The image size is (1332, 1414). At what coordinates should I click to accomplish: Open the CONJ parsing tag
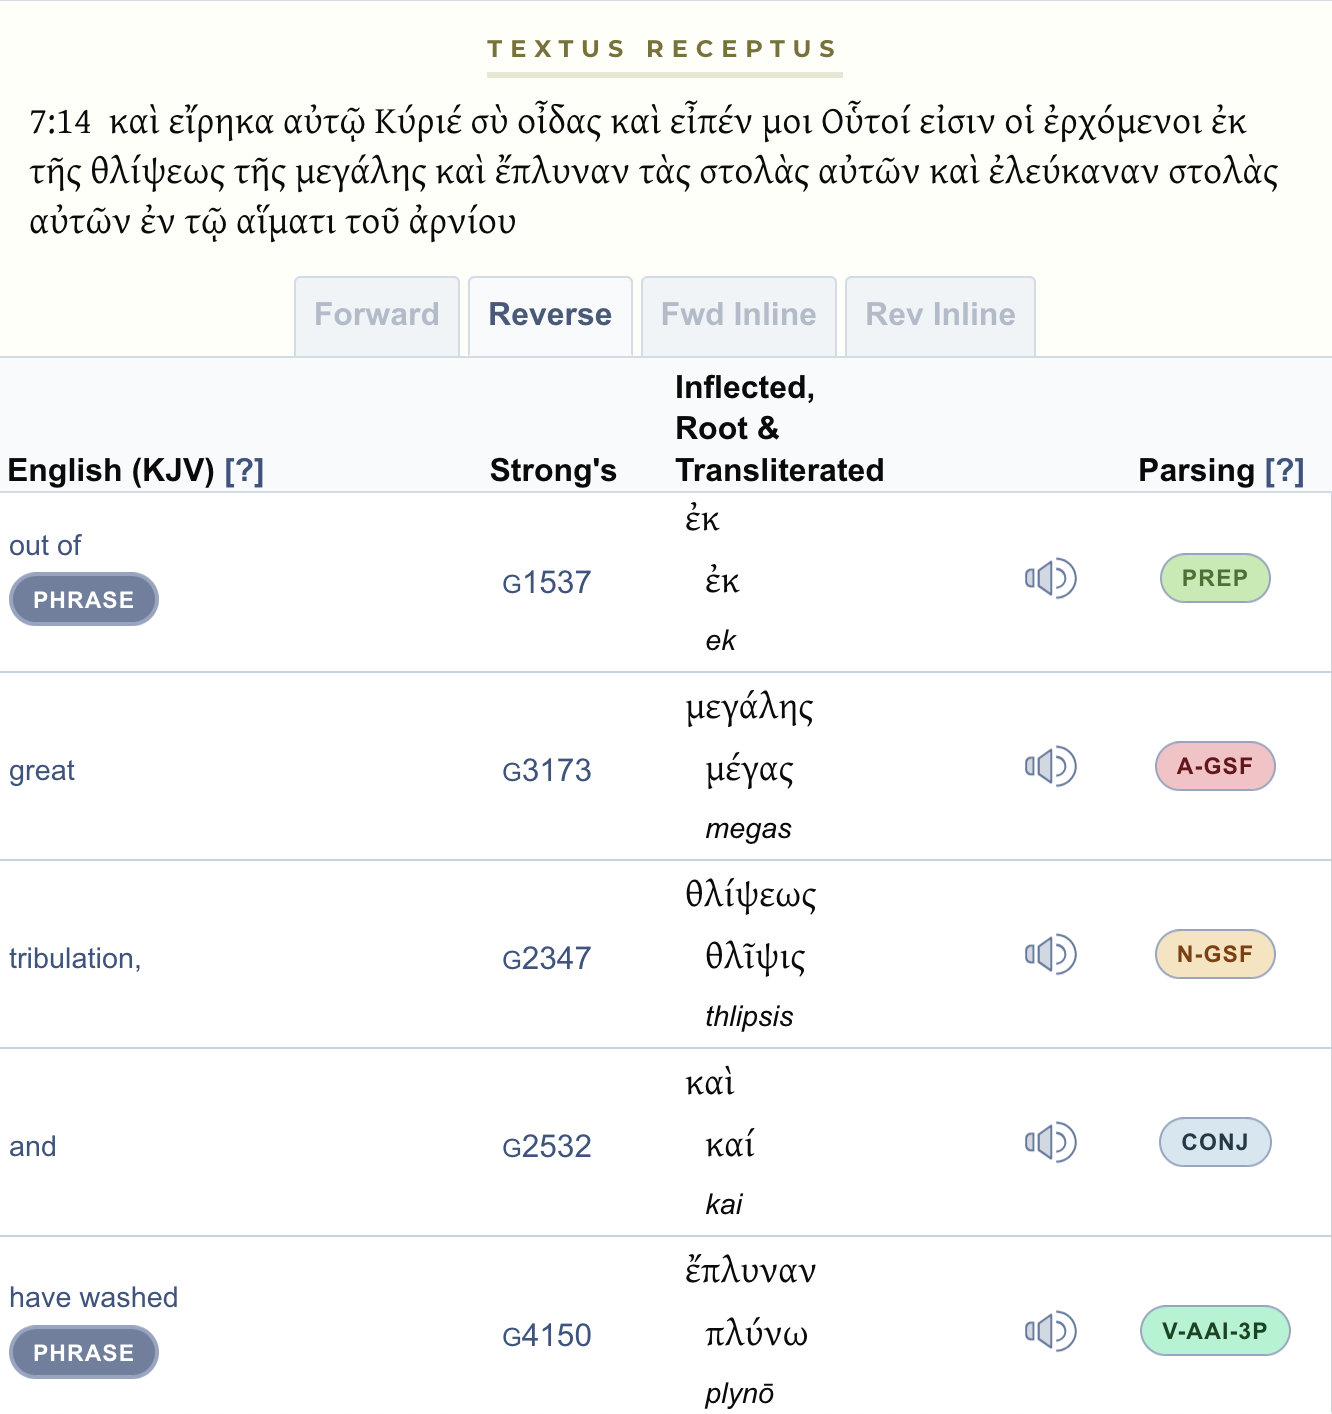click(1215, 1142)
